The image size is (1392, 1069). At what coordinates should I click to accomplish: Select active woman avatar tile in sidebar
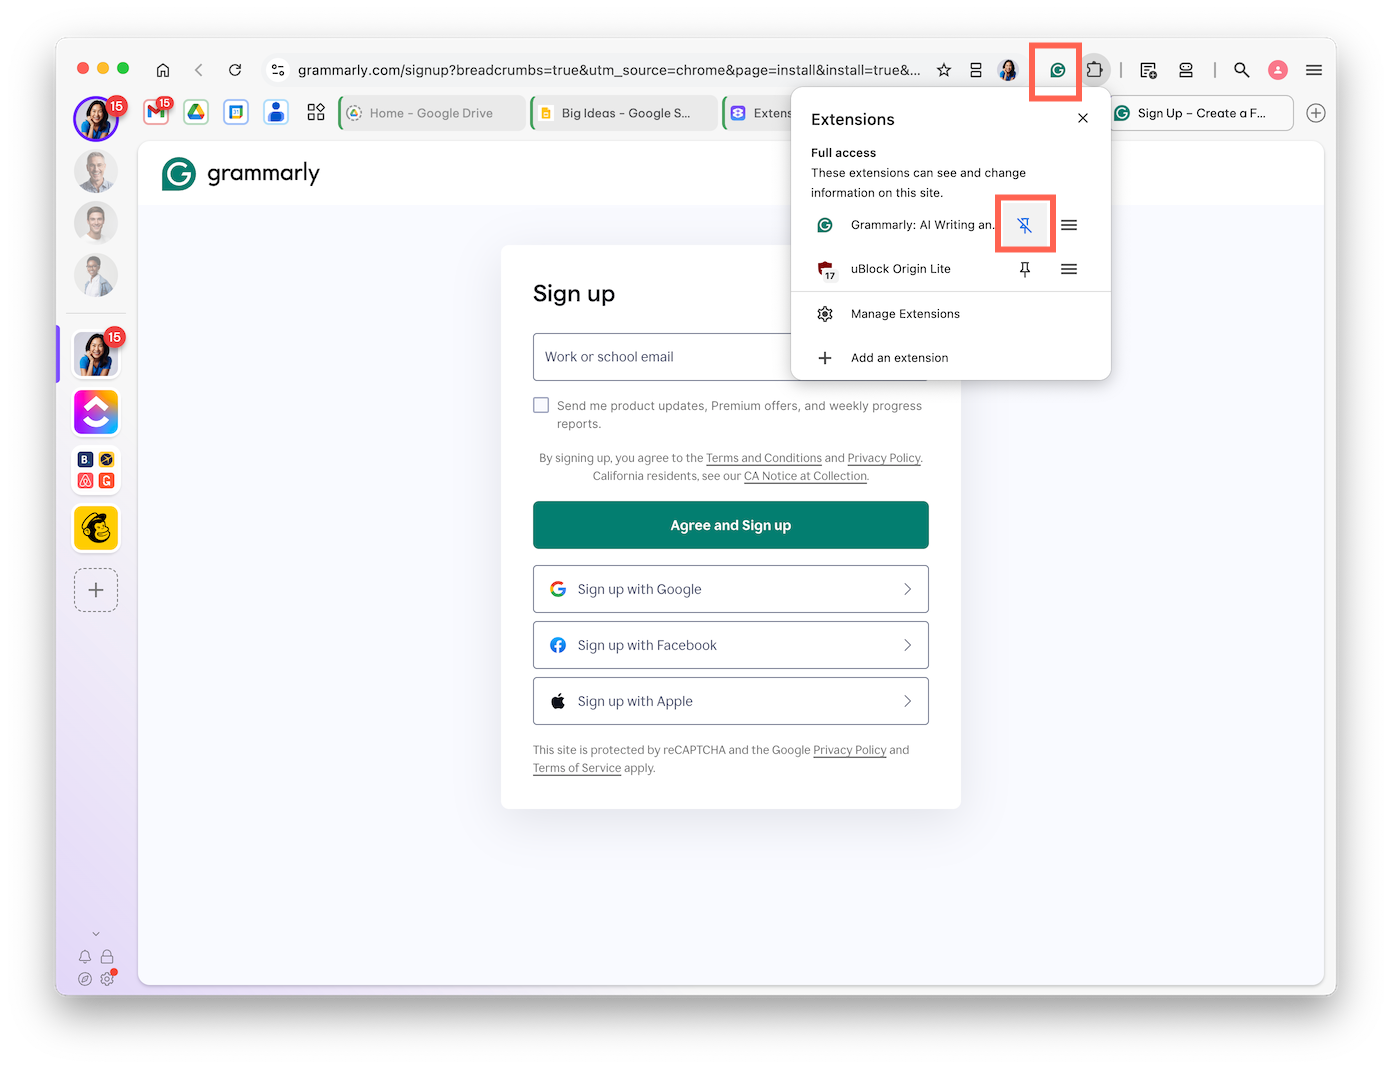click(96, 355)
